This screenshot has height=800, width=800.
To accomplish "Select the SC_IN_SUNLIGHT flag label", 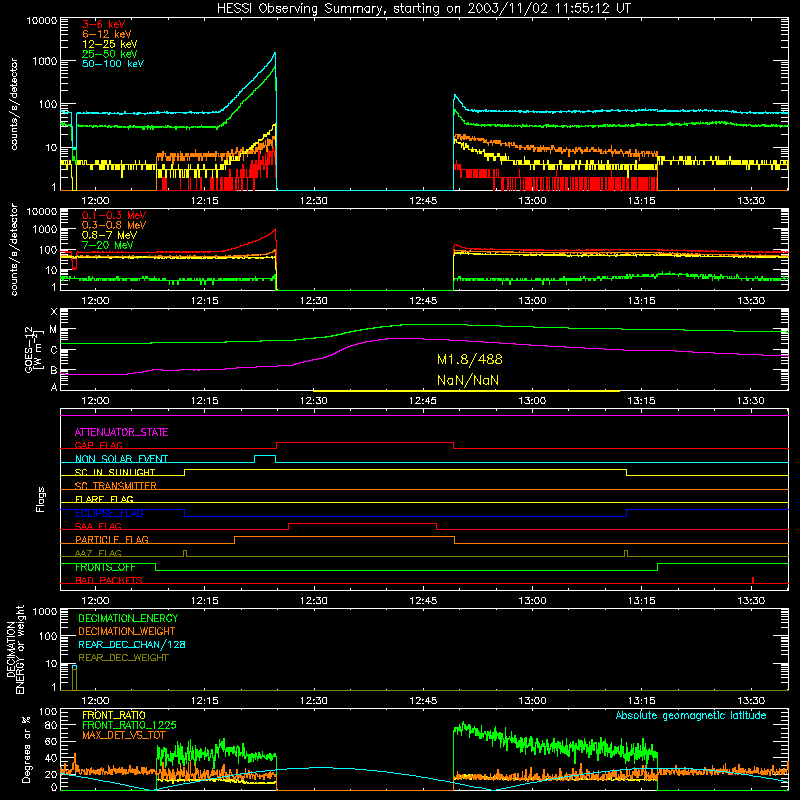I will (x=115, y=472).
